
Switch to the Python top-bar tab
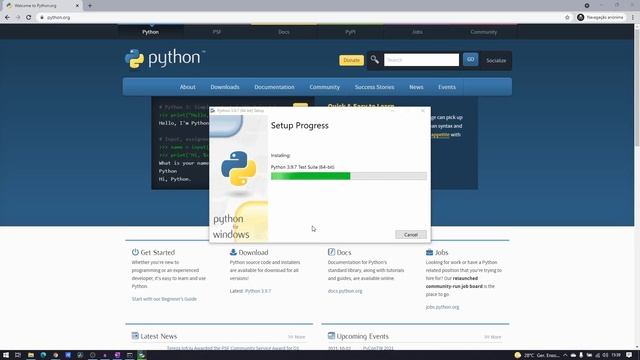pos(151,32)
